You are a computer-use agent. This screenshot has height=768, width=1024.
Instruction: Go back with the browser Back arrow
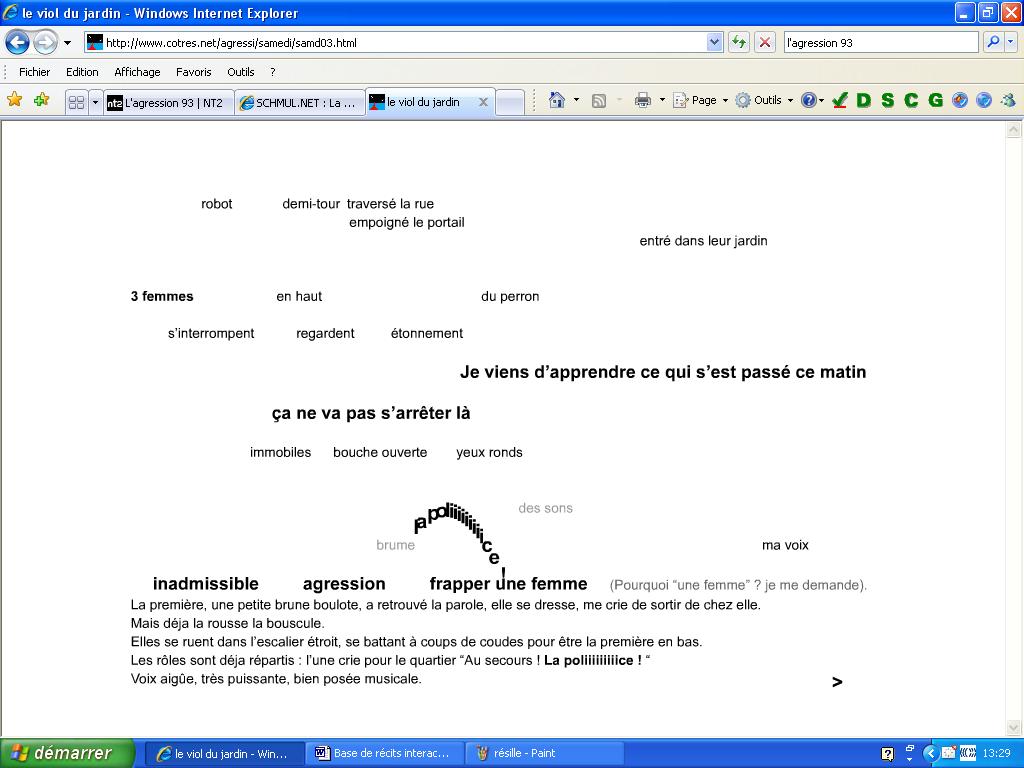point(18,43)
